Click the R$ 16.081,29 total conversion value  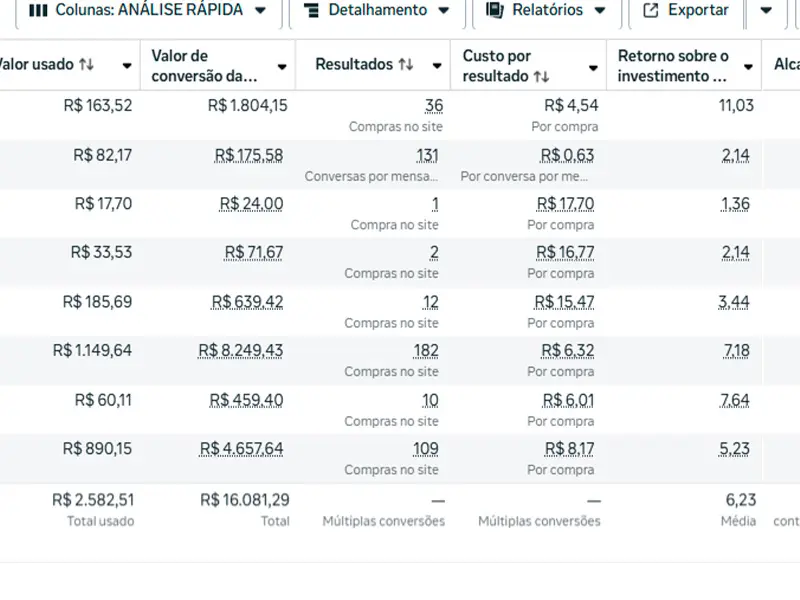245,500
